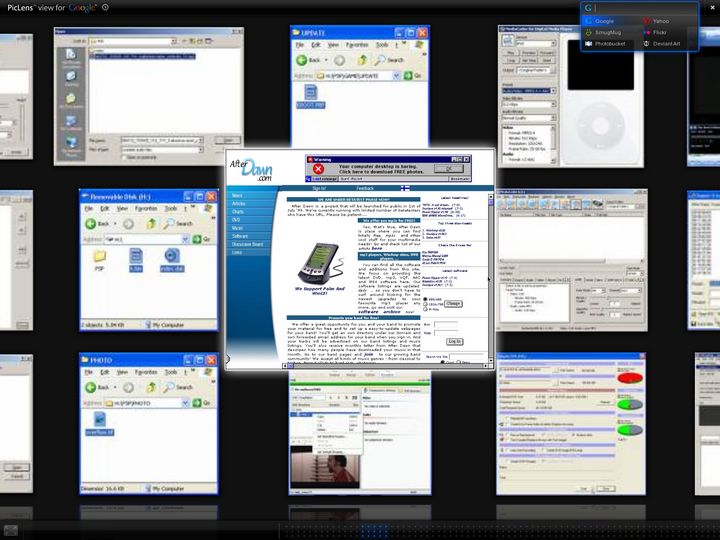The image size is (720, 540).
Task: Click the Forward icon in UPDATE window
Action: coord(339,60)
